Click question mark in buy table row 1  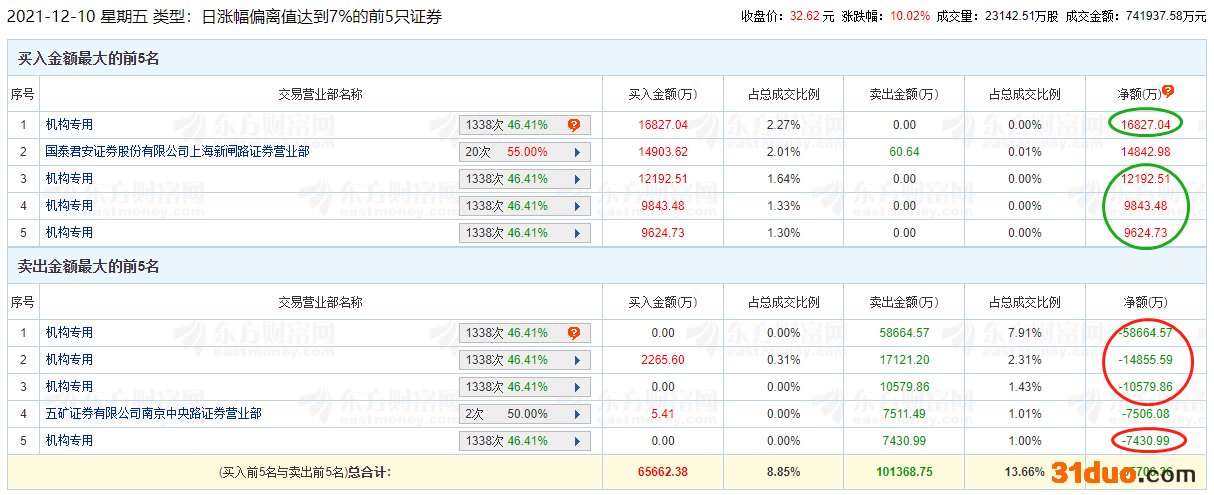pos(574,125)
